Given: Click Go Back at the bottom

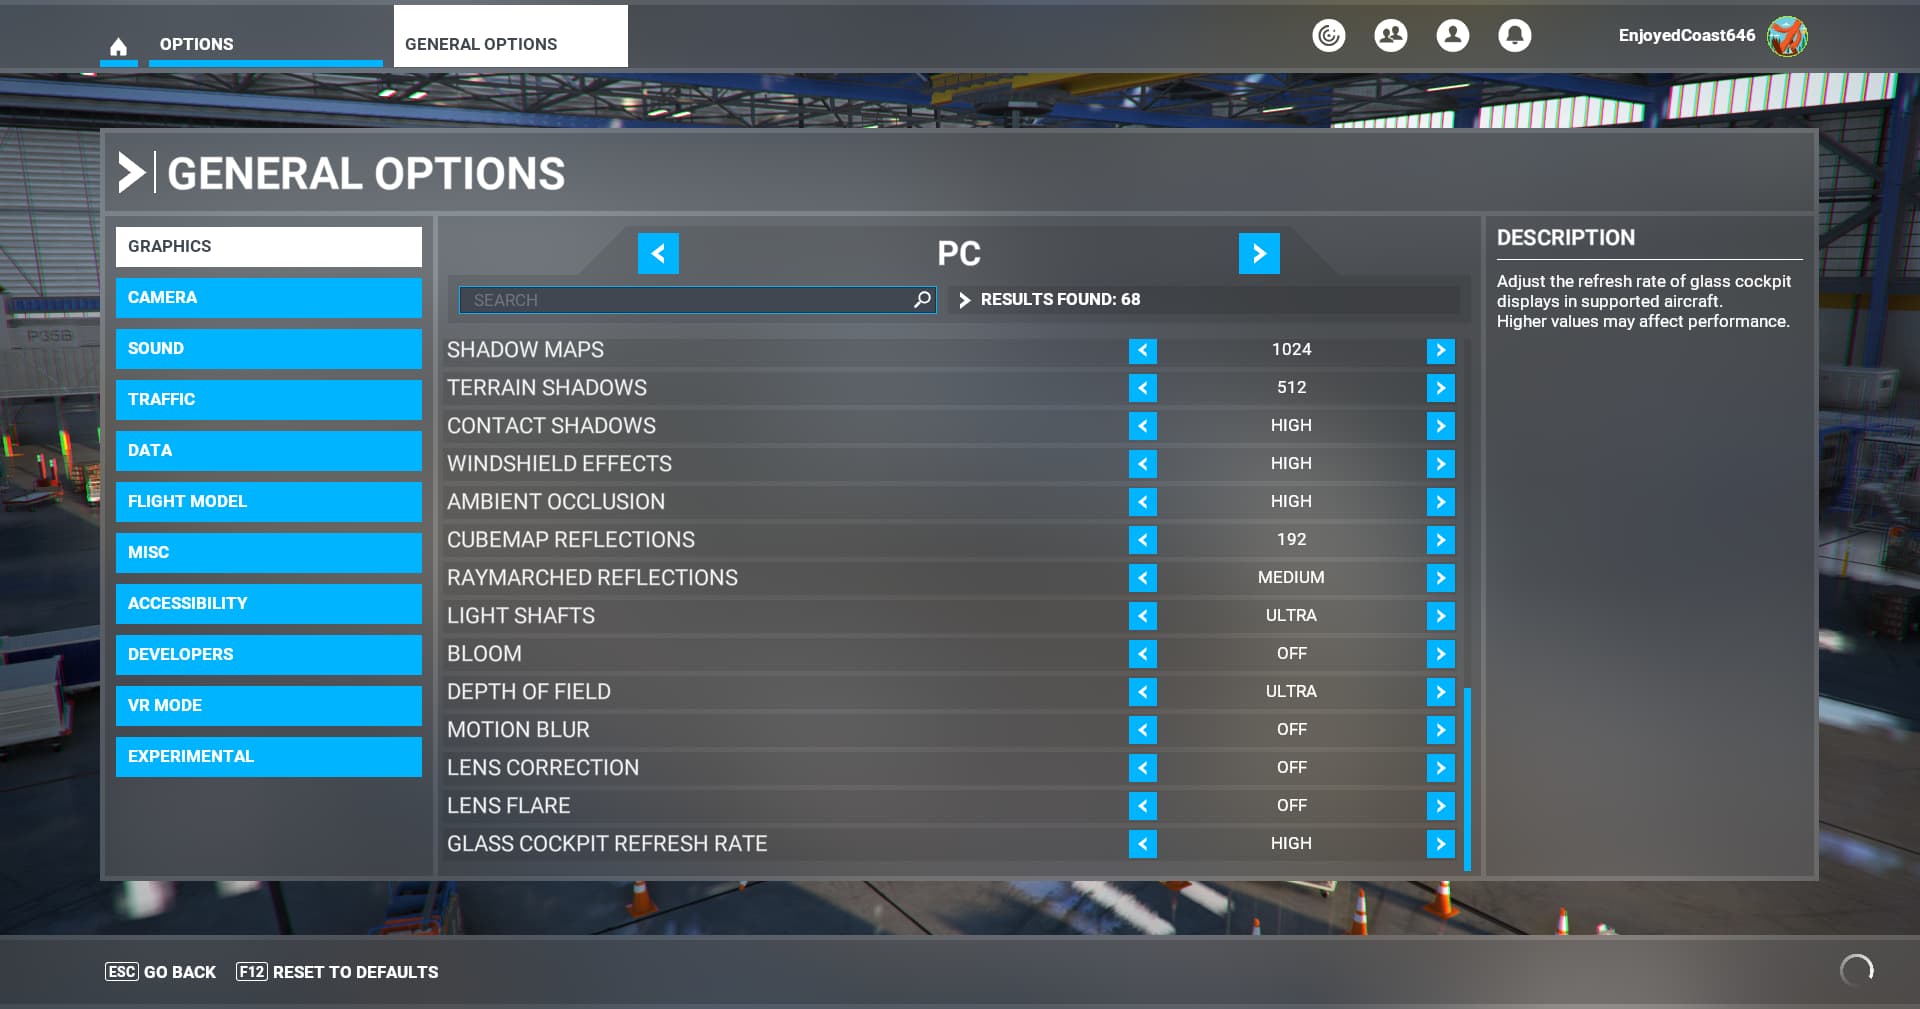Looking at the screenshot, I should (x=161, y=972).
